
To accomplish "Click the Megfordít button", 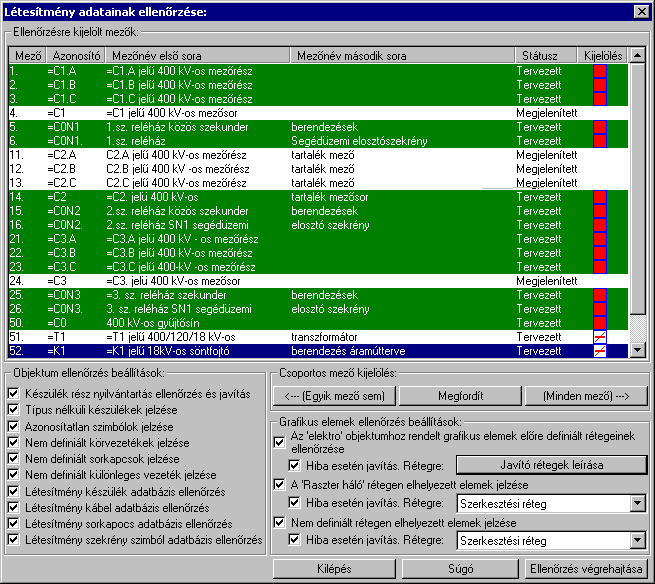I will click(460, 396).
